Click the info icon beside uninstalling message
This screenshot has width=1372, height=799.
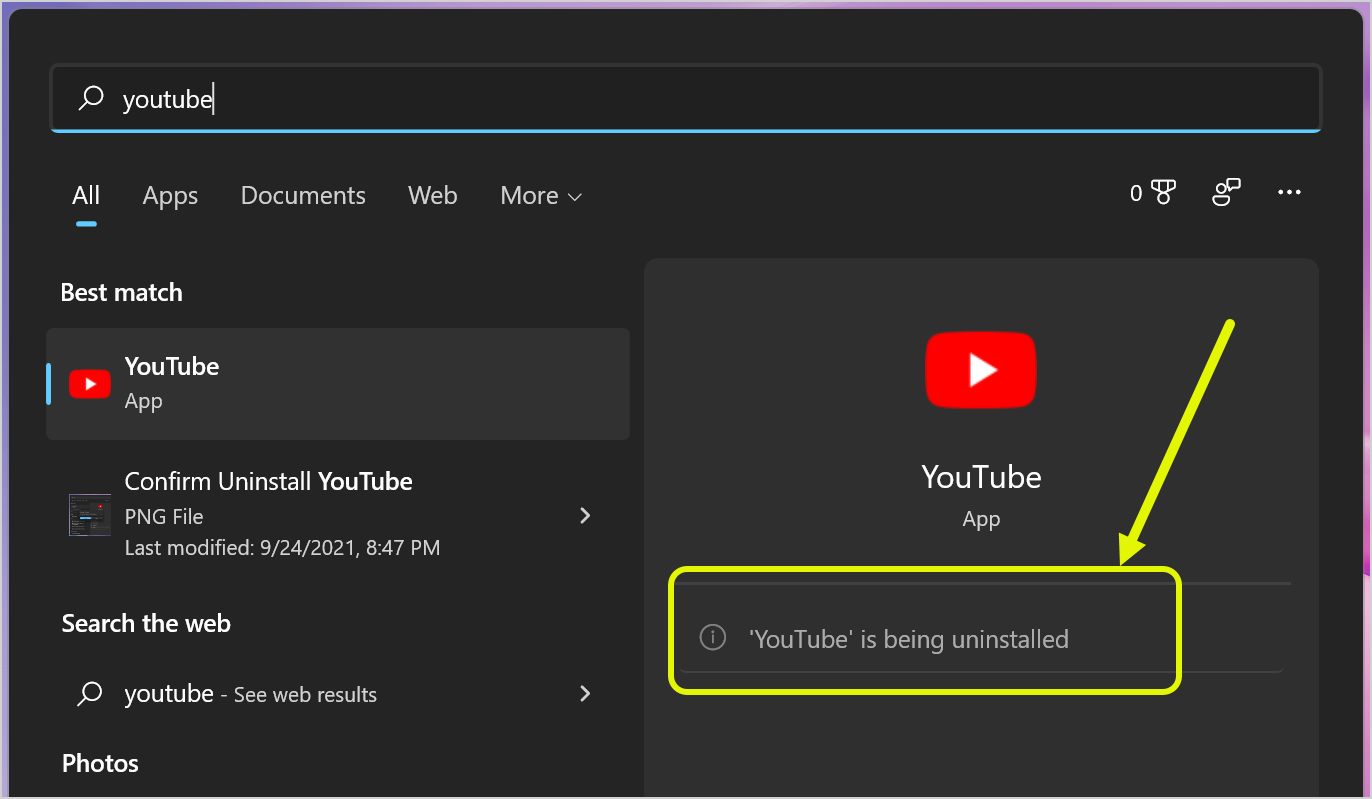click(712, 638)
